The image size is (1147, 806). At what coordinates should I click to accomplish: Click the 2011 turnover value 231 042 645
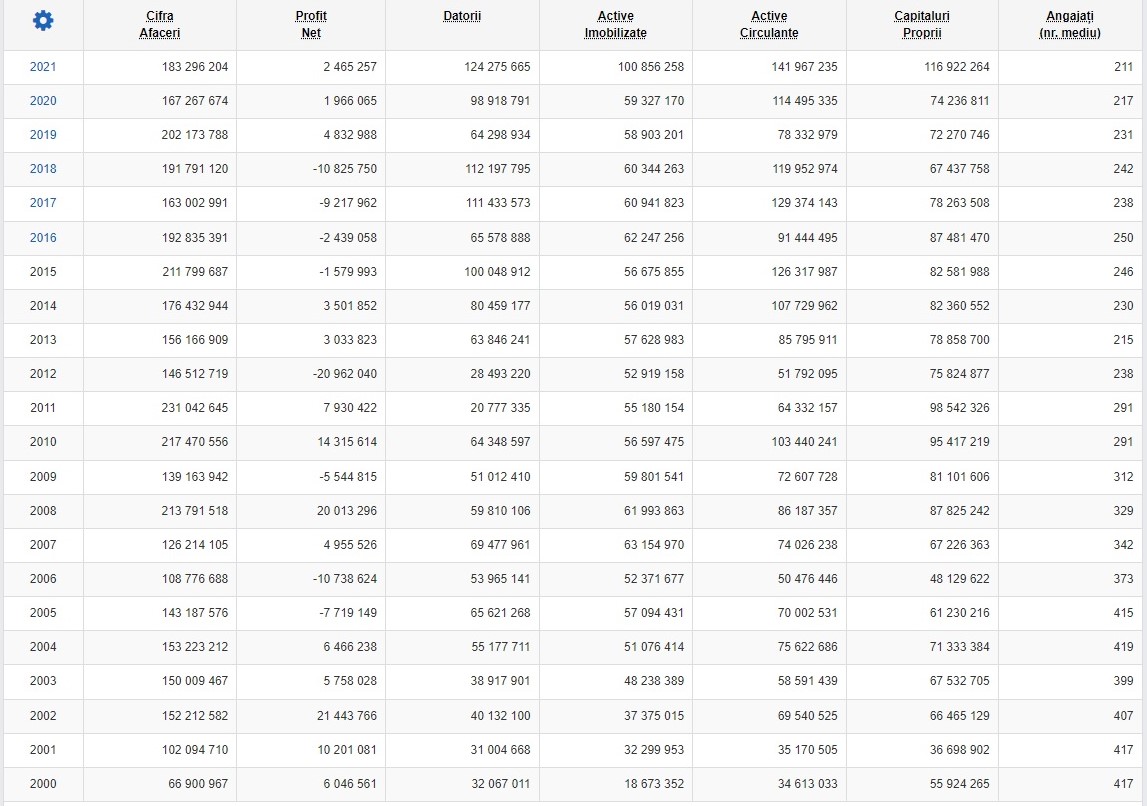click(195, 408)
